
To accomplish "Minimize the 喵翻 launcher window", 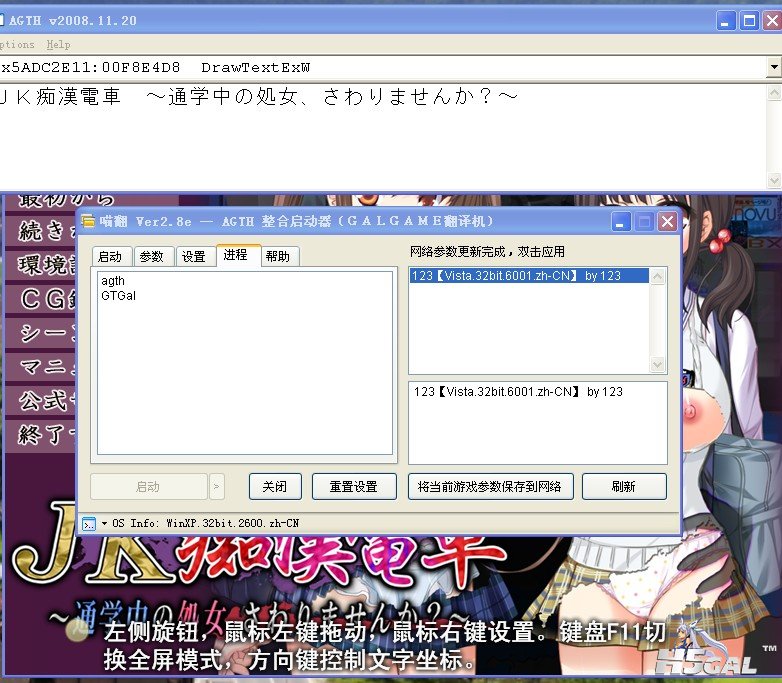I will (621, 222).
